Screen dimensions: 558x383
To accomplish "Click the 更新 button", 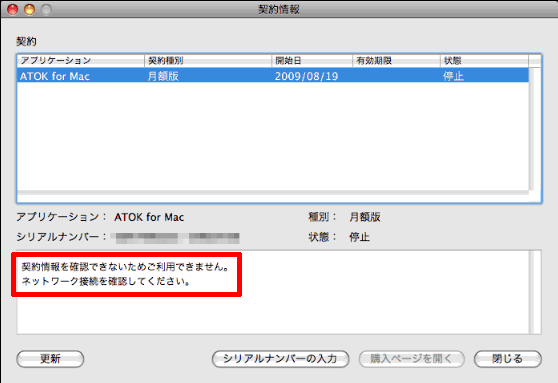I will point(50,359).
